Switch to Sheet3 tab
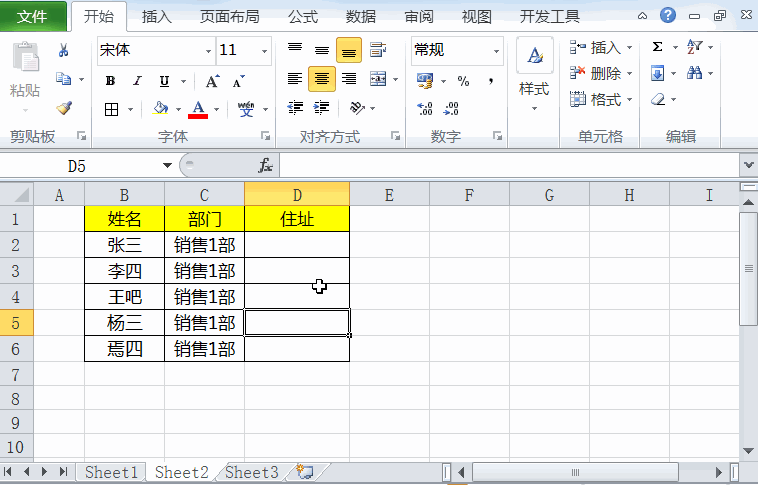 click(252, 472)
